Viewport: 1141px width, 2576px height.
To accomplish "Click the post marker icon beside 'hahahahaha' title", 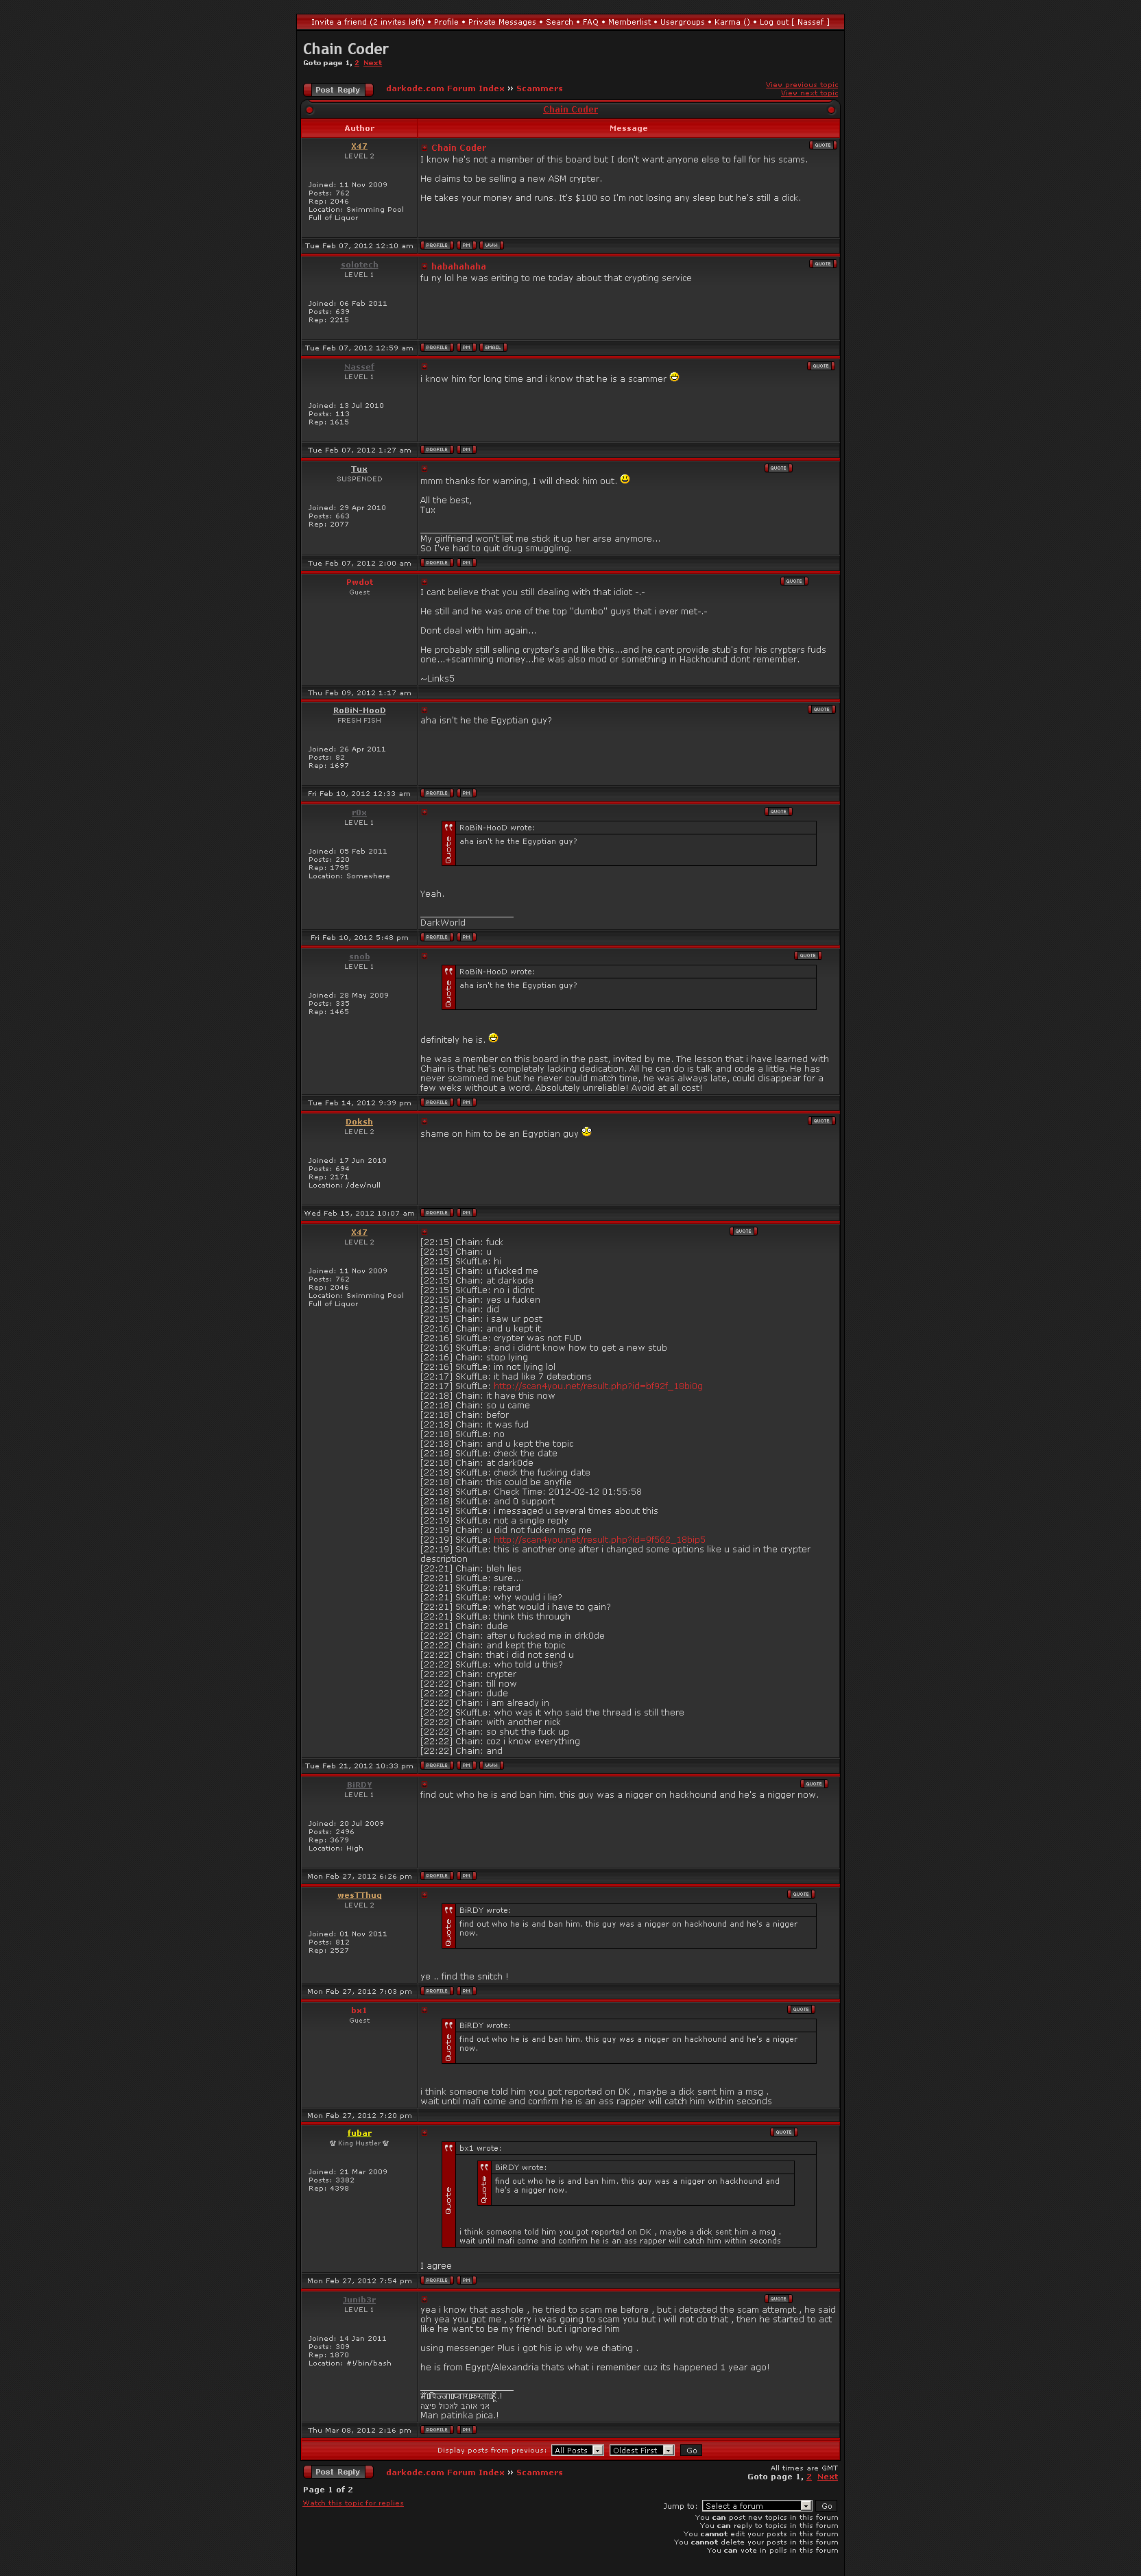I will tap(424, 266).
